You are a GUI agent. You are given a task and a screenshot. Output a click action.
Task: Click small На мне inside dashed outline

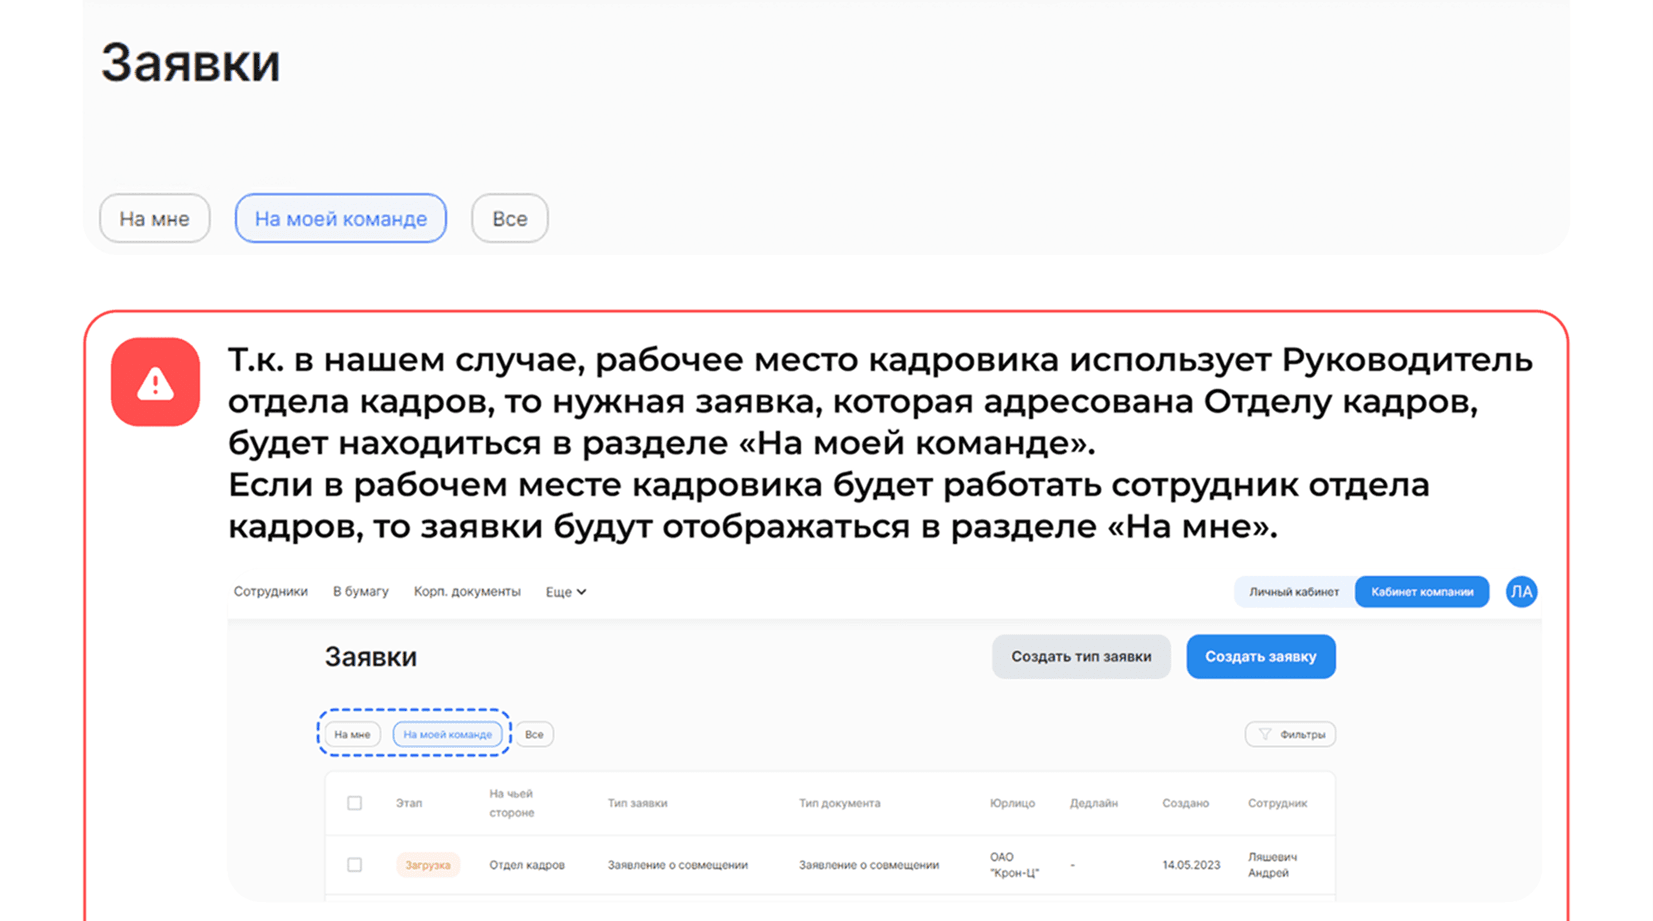coord(352,735)
